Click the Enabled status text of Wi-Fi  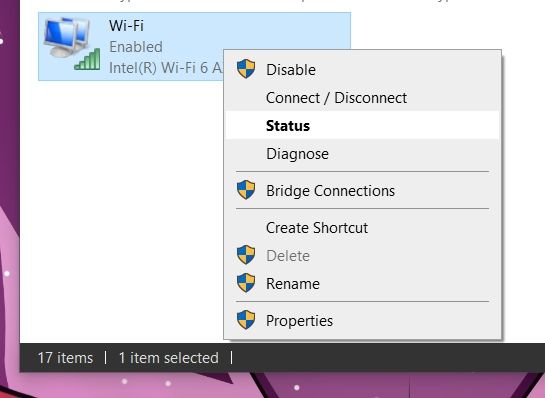pos(136,47)
